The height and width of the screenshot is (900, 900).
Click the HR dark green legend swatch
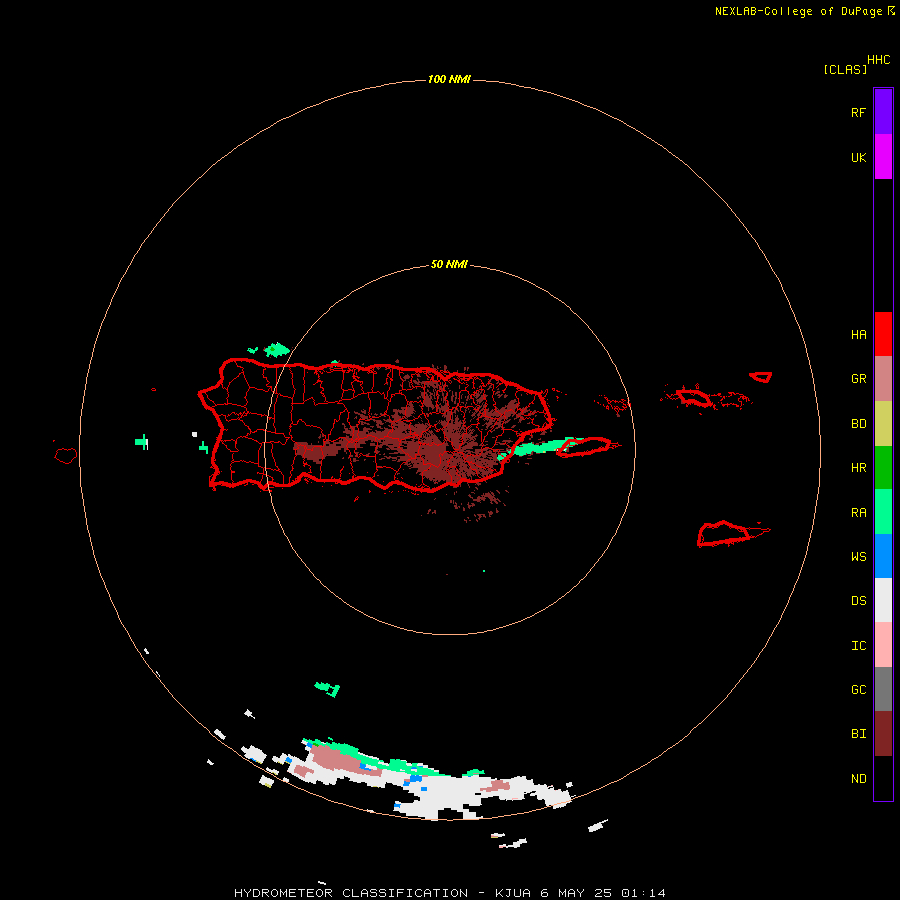[x=883, y=467]
